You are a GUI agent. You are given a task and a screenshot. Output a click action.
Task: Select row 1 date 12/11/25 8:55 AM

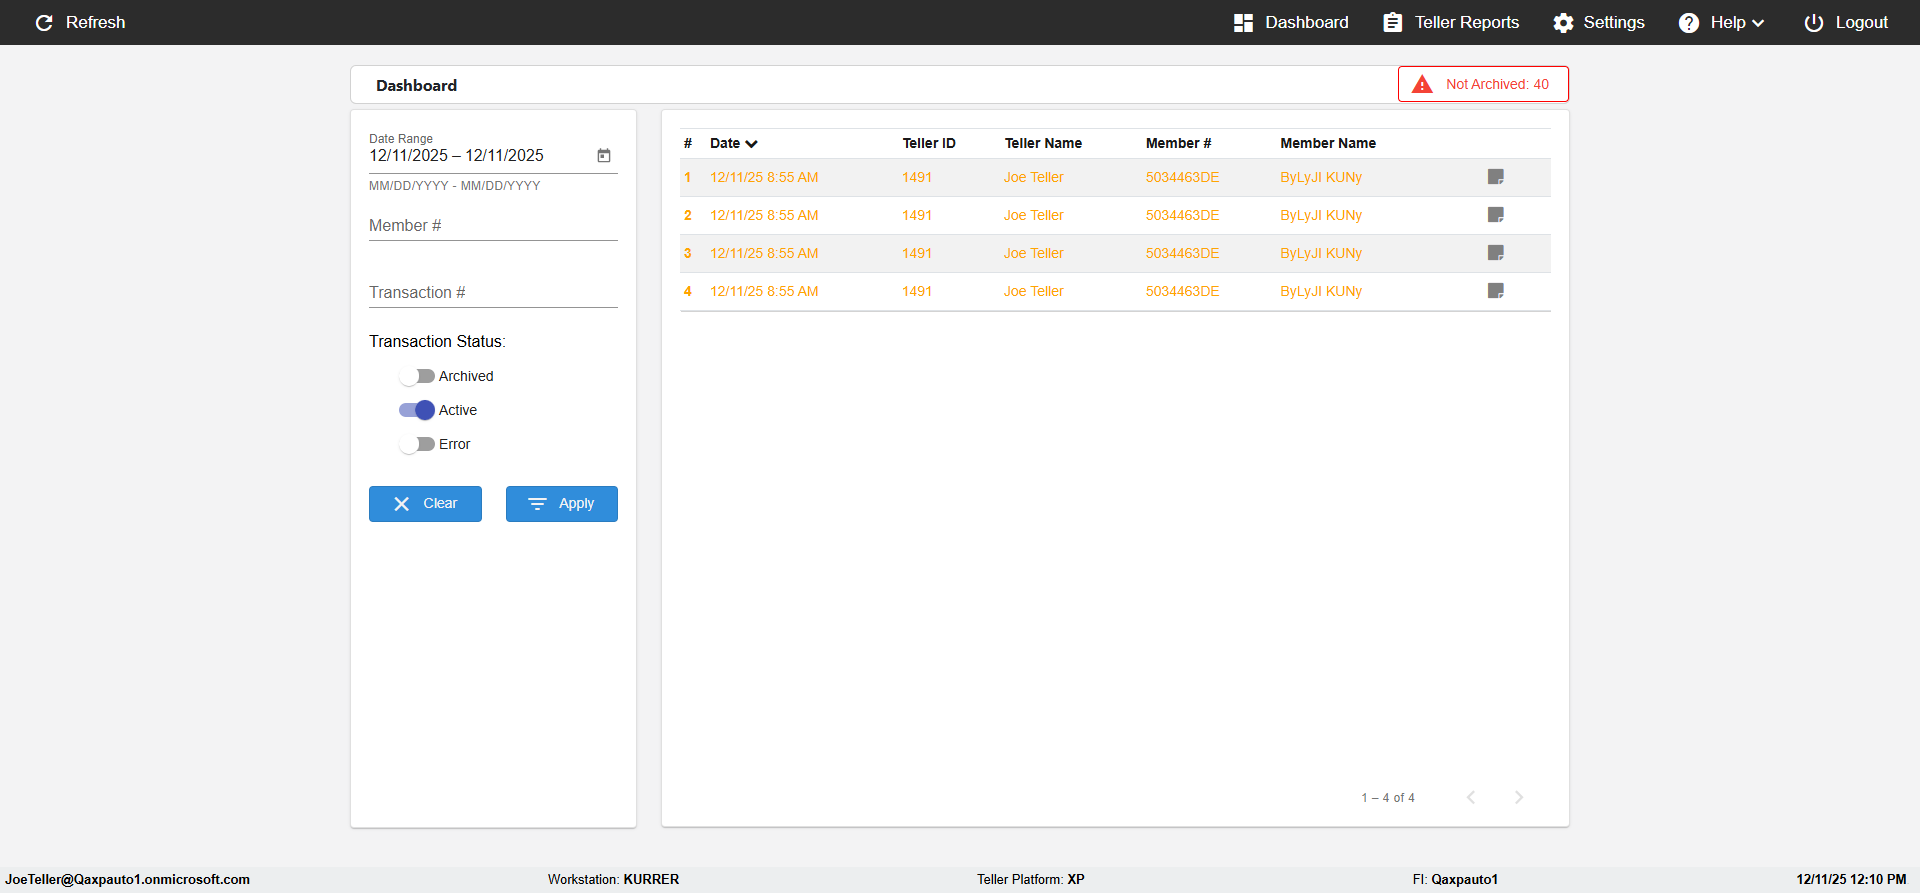[x=764, y=177]
